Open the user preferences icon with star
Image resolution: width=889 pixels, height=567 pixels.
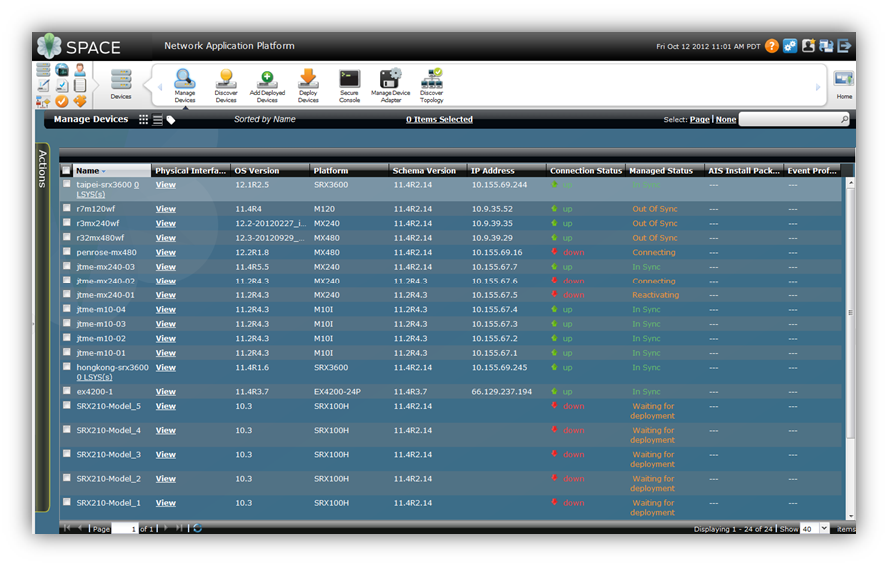pyautogui.click(x=808, y=46)
